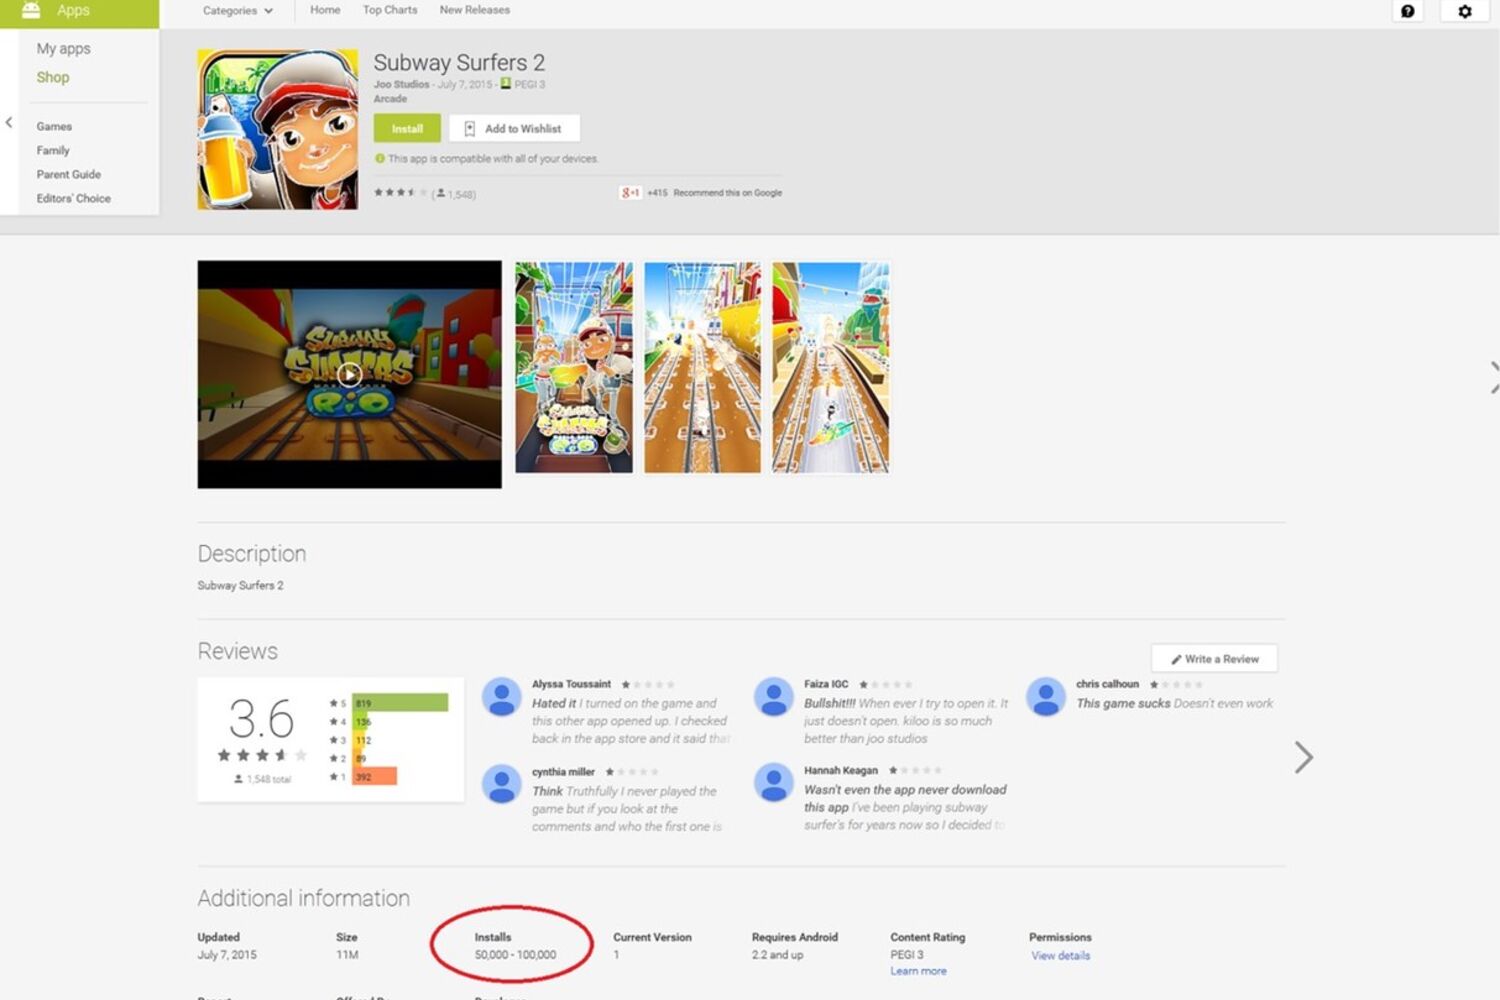Image resolution: width=1500 pixels, height=1000 pixels.
Task: Open the settings gear icon
Action: pos(1464,11)
